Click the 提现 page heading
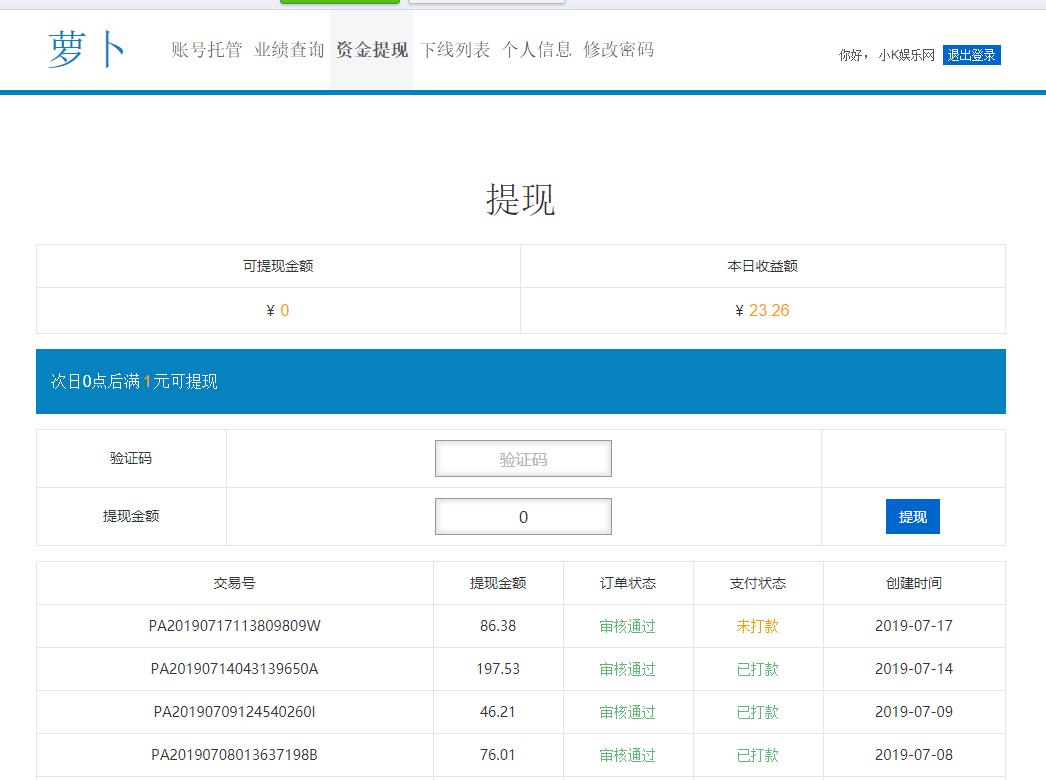Screen dimensions: 1046x780 pyautogui.click(x=520, y=199)
